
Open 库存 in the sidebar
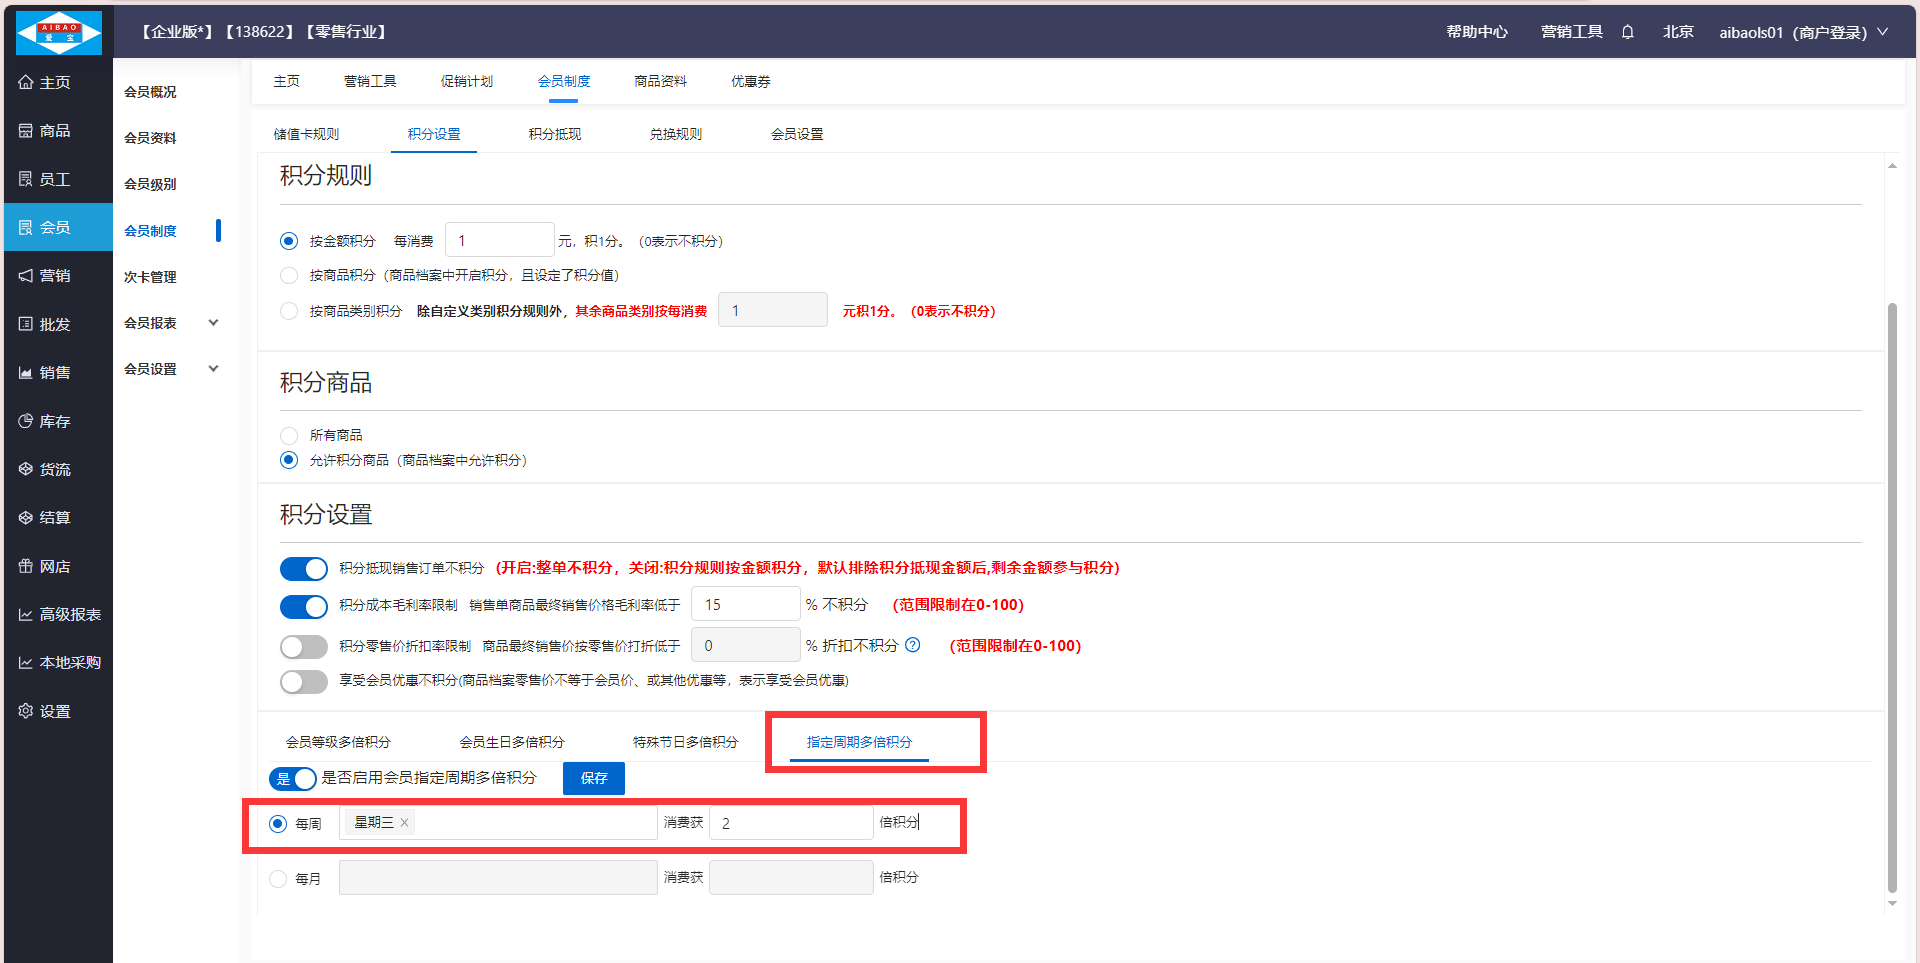(44, 421)
